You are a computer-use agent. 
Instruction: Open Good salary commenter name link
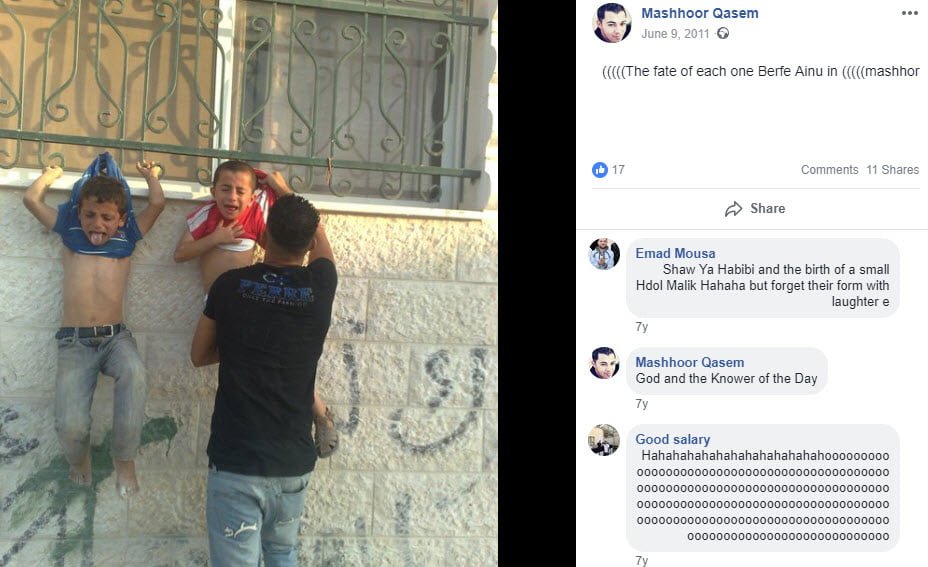click(672, 439)
